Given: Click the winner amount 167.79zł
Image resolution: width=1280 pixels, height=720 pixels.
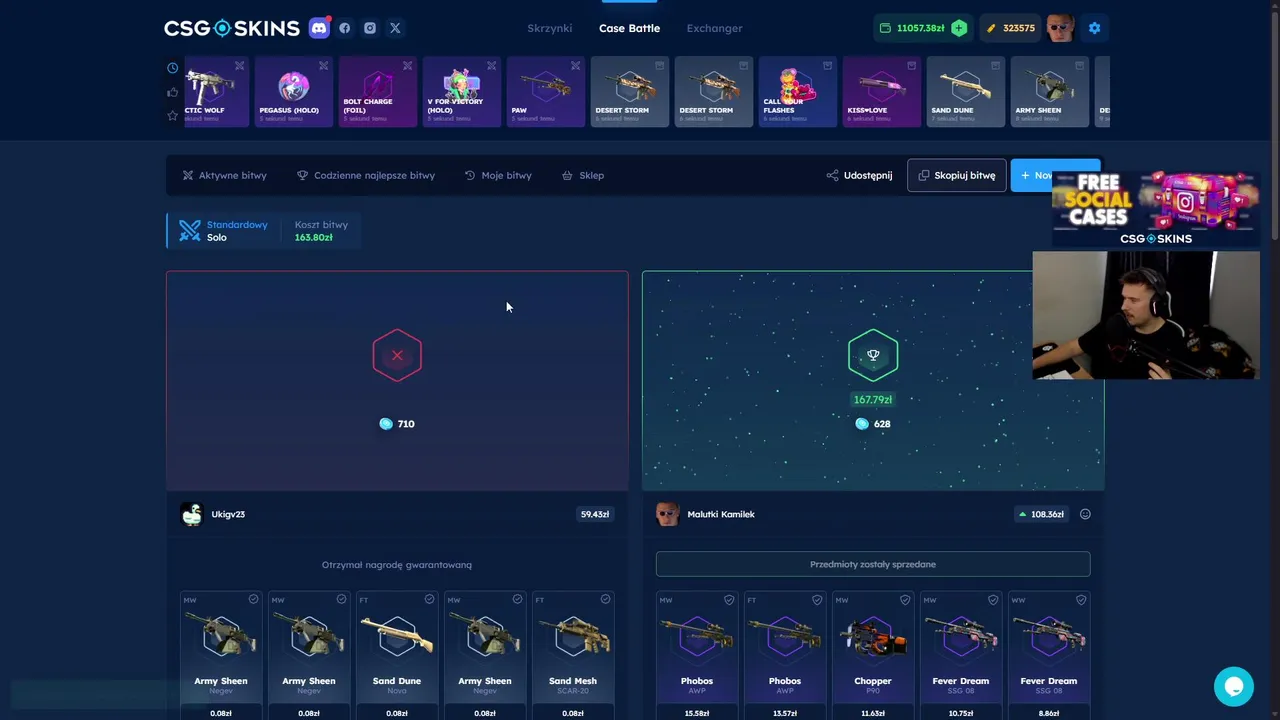Looking at the screenshot, I should (873, 399).
